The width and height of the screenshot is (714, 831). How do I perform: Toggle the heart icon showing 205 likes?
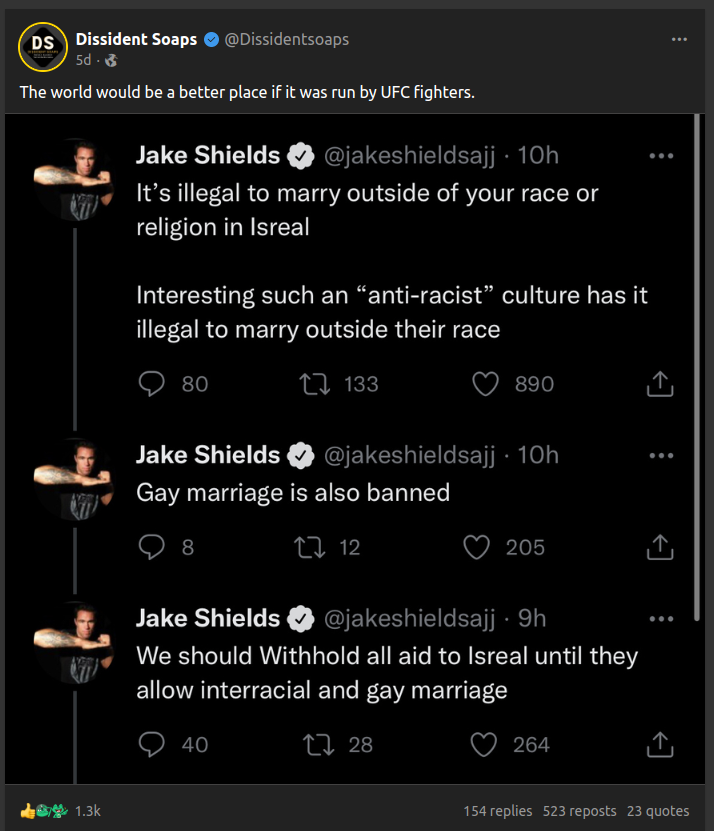(x=477, y=547)
